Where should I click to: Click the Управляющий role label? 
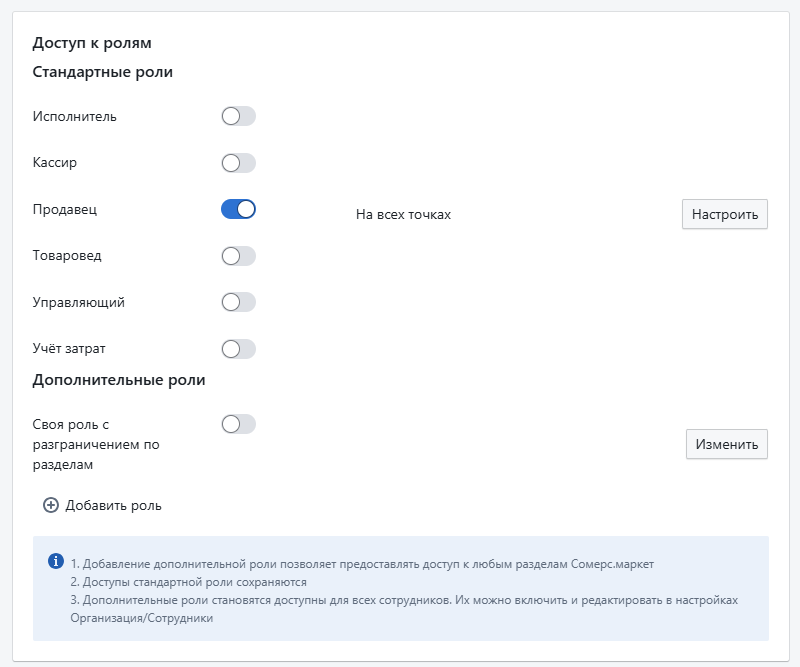point(79,302)
